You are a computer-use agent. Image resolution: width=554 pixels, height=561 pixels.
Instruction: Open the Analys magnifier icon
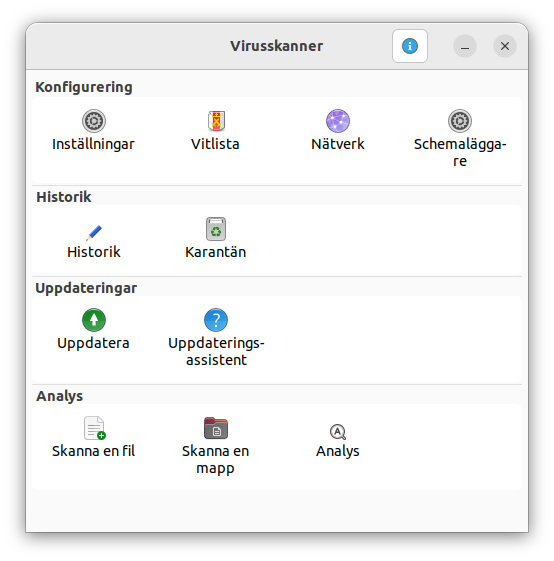pos(337,432)
